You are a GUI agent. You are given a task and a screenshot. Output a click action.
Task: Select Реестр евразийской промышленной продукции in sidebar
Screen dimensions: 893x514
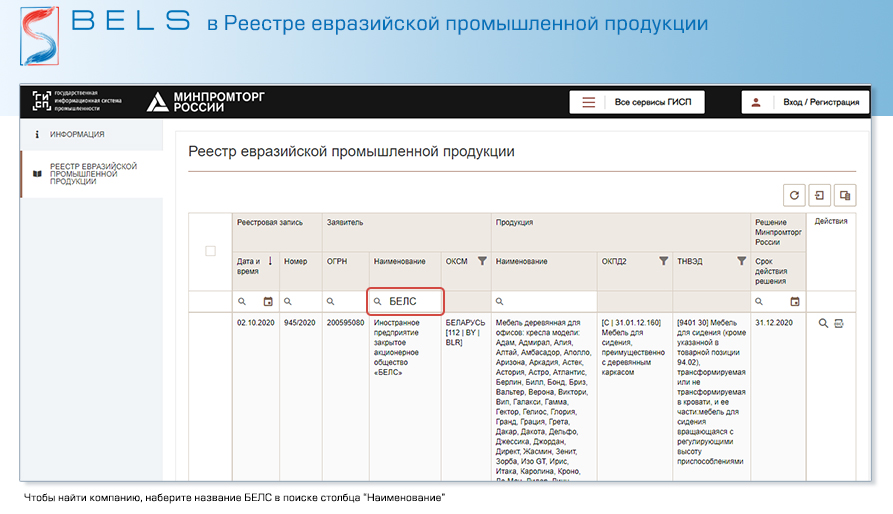point(93,173)
